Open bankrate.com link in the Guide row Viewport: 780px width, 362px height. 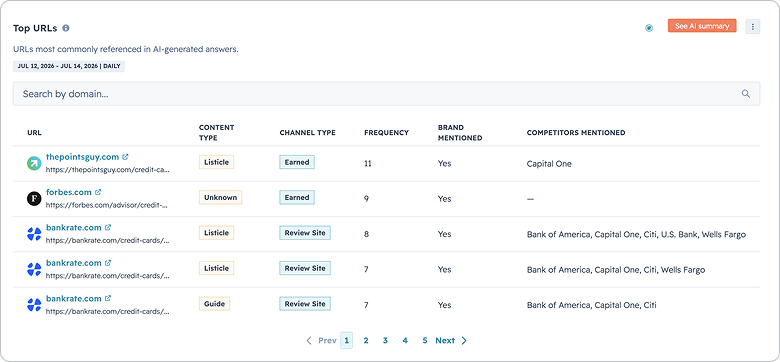74,298
